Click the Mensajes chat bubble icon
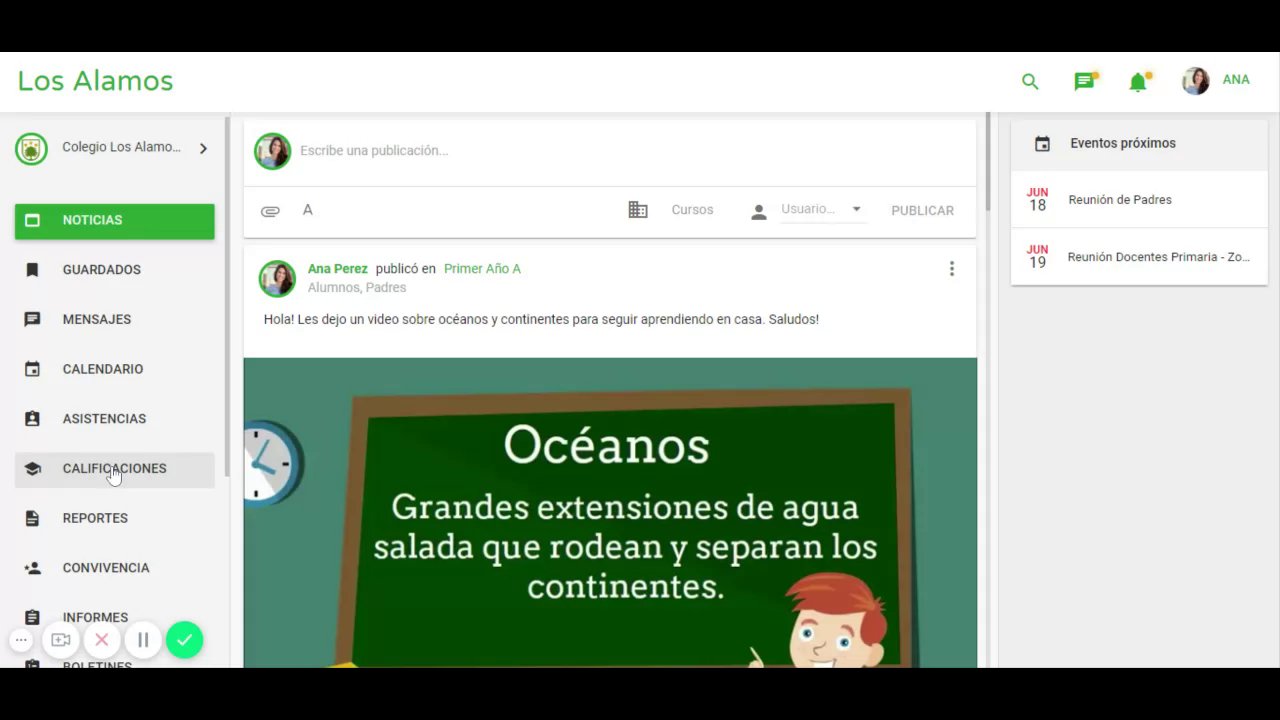 [x=32, y=320]
